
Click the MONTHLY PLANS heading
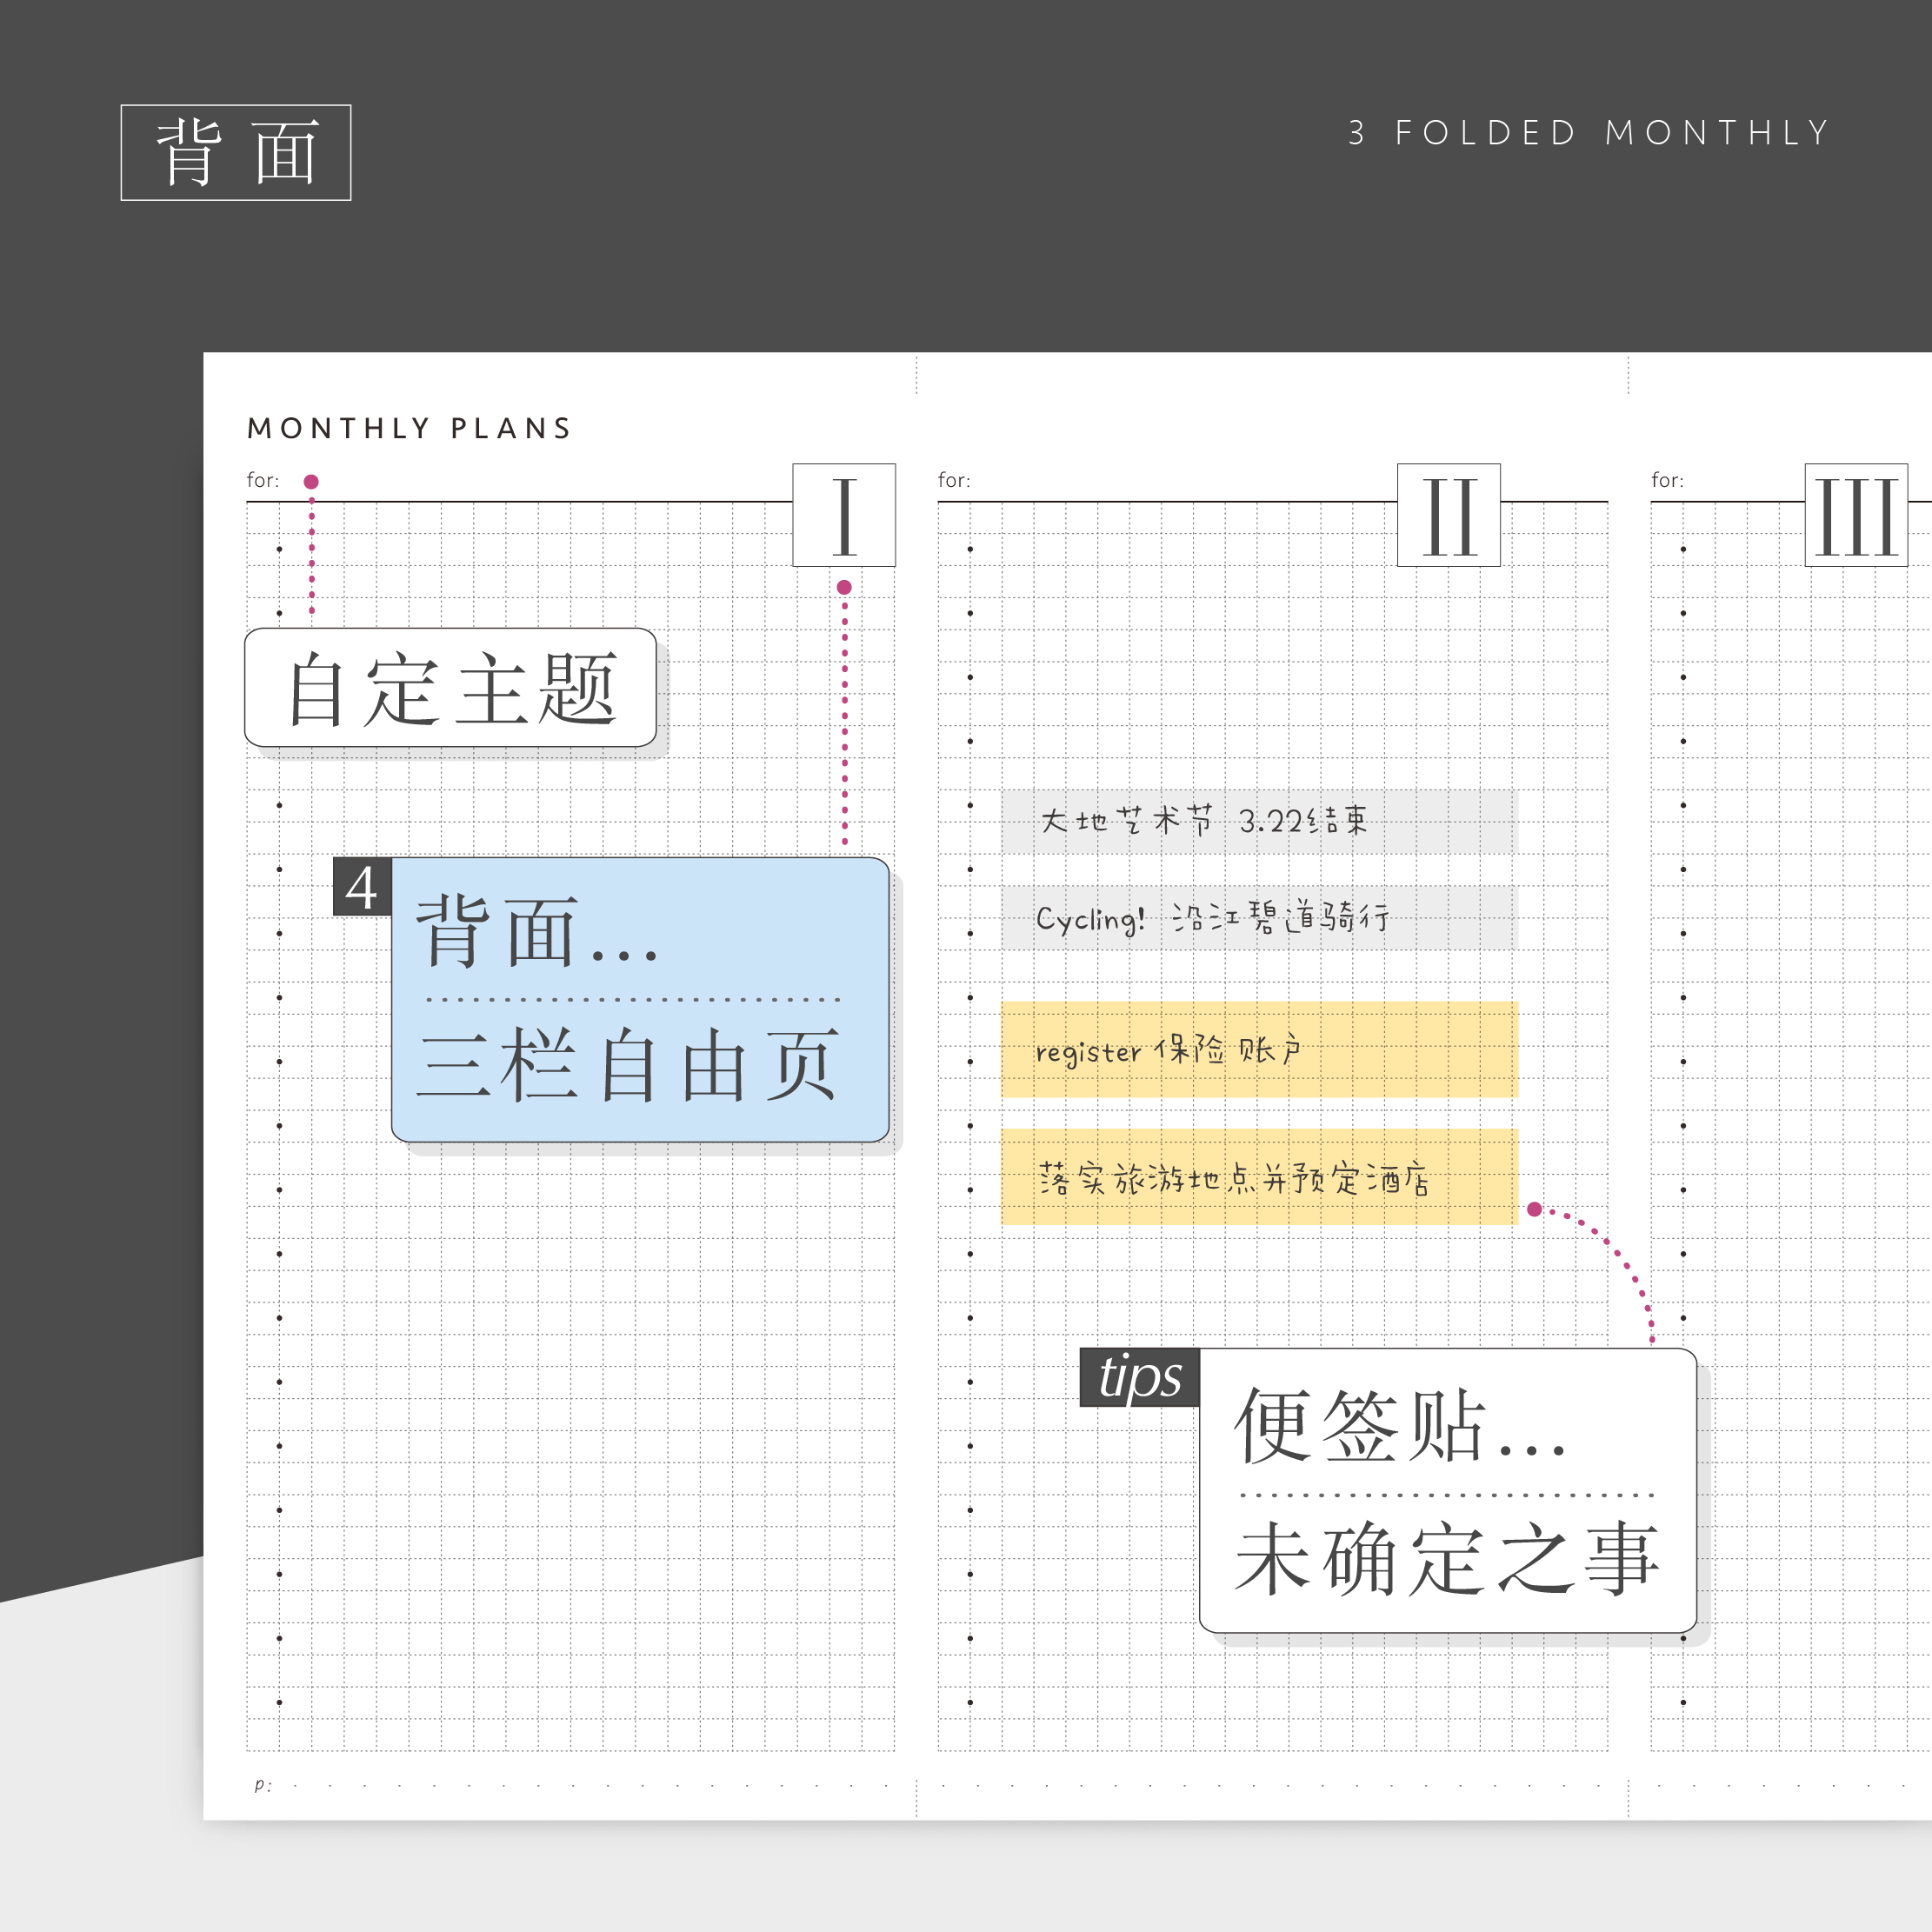click(x=409, y=429)
